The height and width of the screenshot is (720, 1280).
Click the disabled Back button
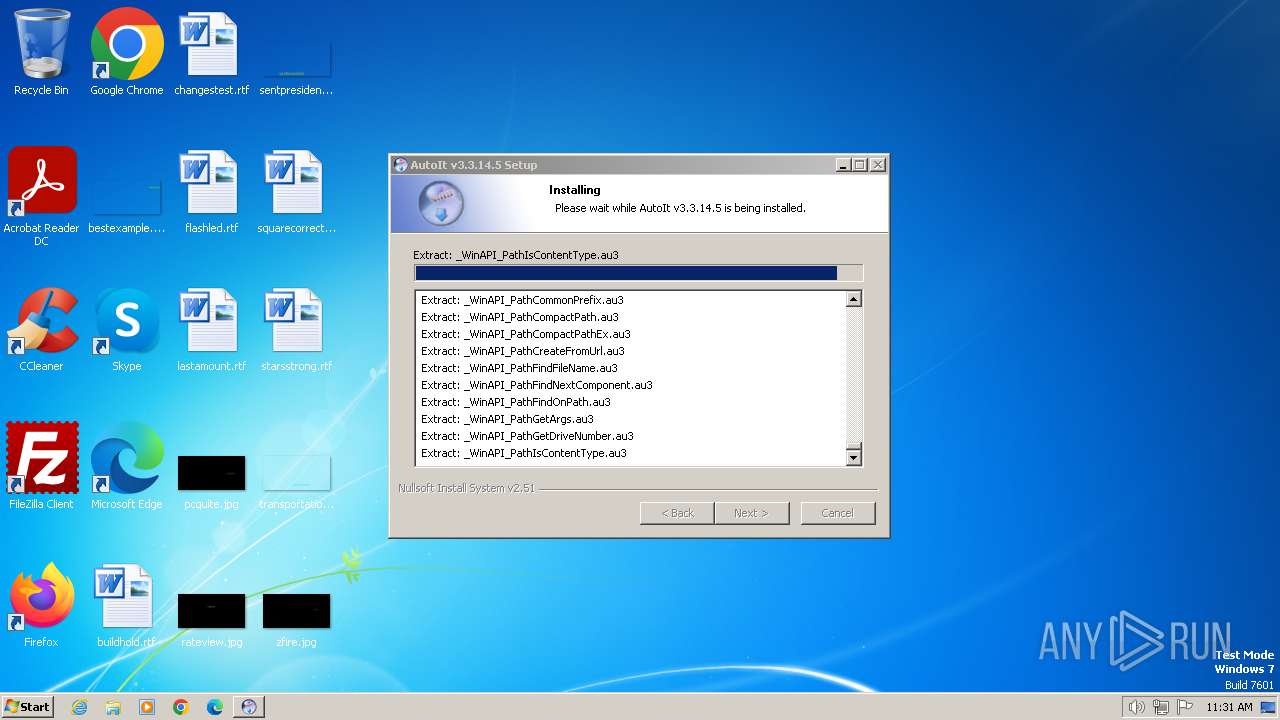tap(677, 513)
